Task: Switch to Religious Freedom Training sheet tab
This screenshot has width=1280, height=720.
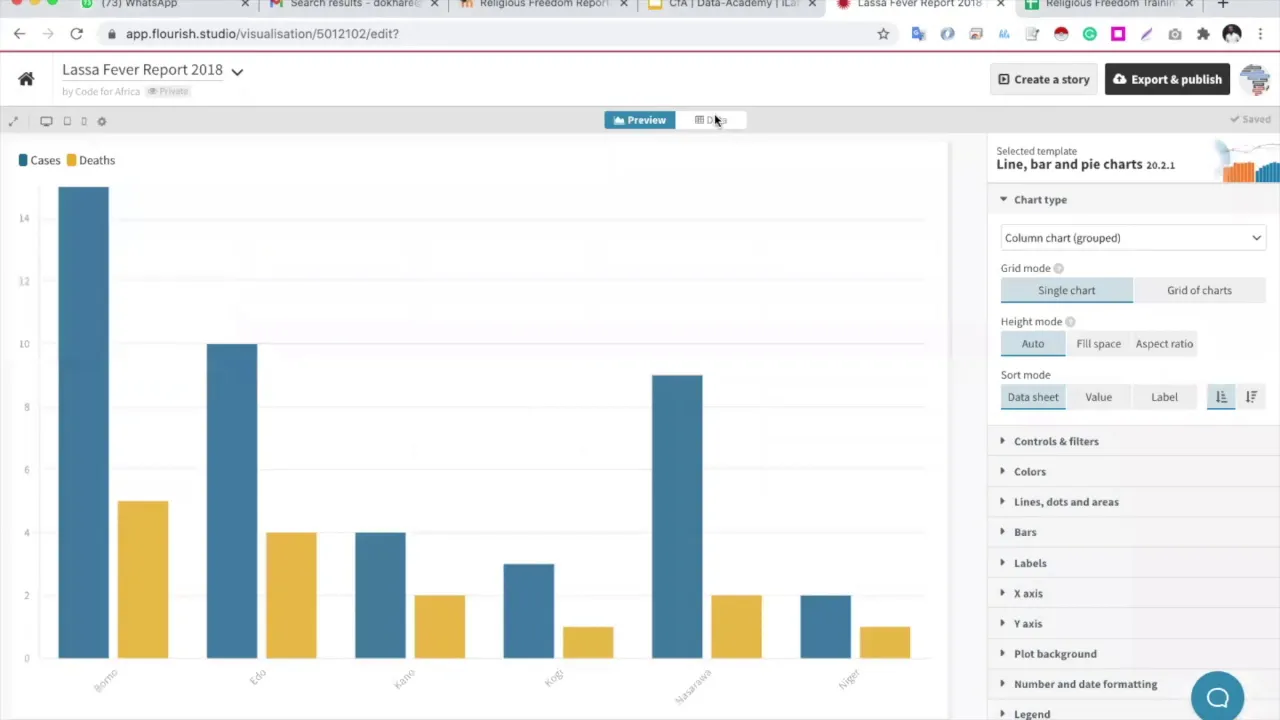Action: tap(1109, 4)
